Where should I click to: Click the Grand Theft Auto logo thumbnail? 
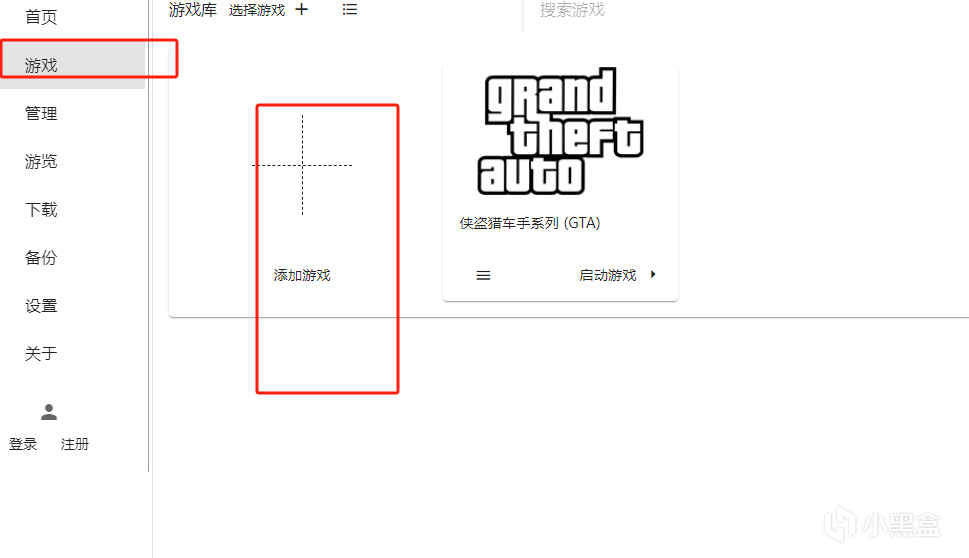tap(560, 131)
